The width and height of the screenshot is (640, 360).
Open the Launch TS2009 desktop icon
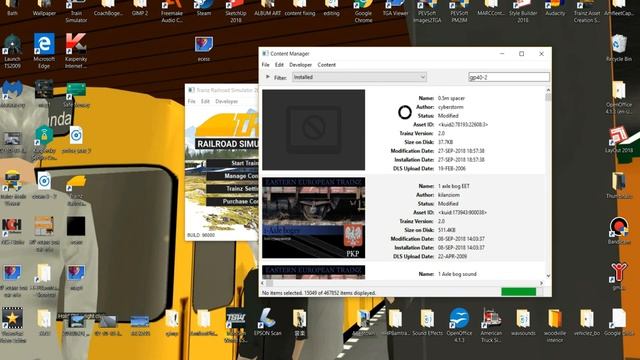pos(12,51)
